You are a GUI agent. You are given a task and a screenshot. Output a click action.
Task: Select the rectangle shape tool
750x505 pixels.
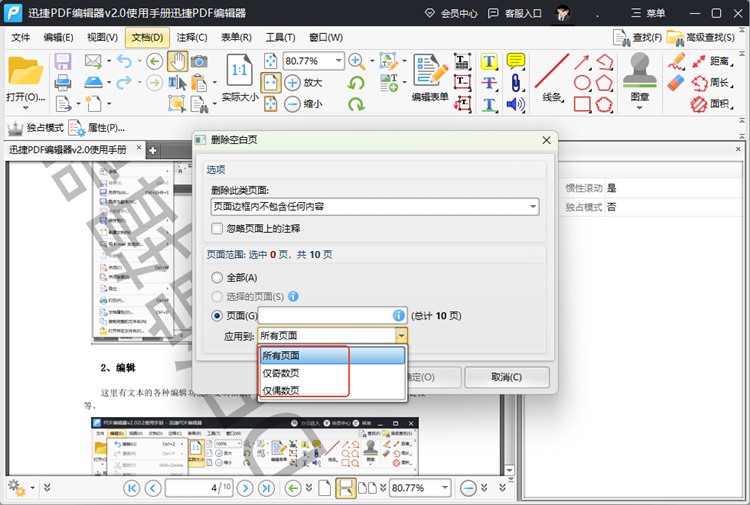pyautogui.click(x=582, y=104)
